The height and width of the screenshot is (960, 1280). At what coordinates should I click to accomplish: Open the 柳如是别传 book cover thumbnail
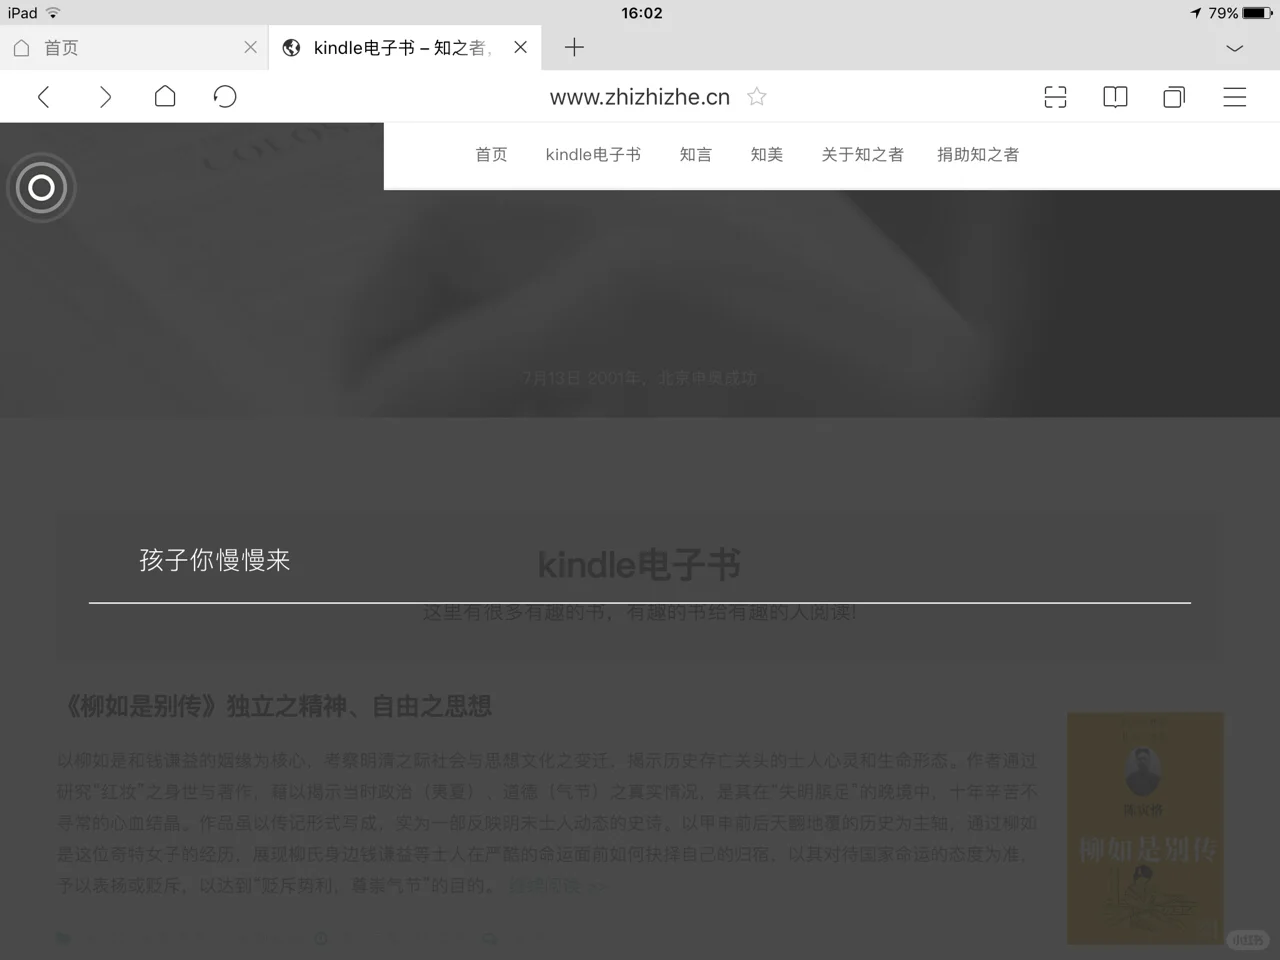point(1146,828)
